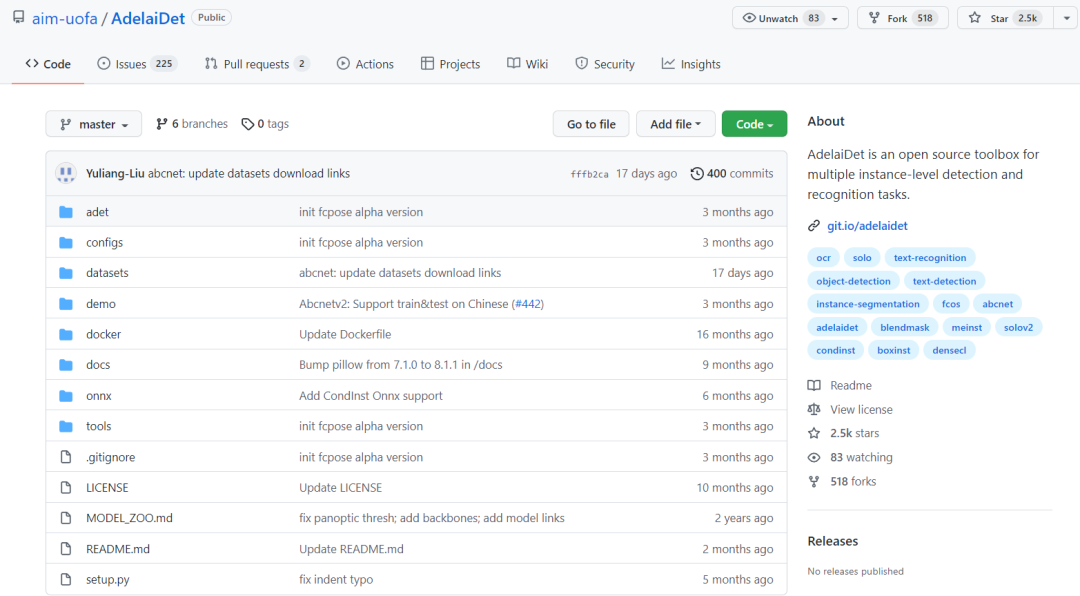Screen dimensions: 1080x596
Task: Click the LICENSE file icon
Action: pyautogui.click(x=66, y=487)
